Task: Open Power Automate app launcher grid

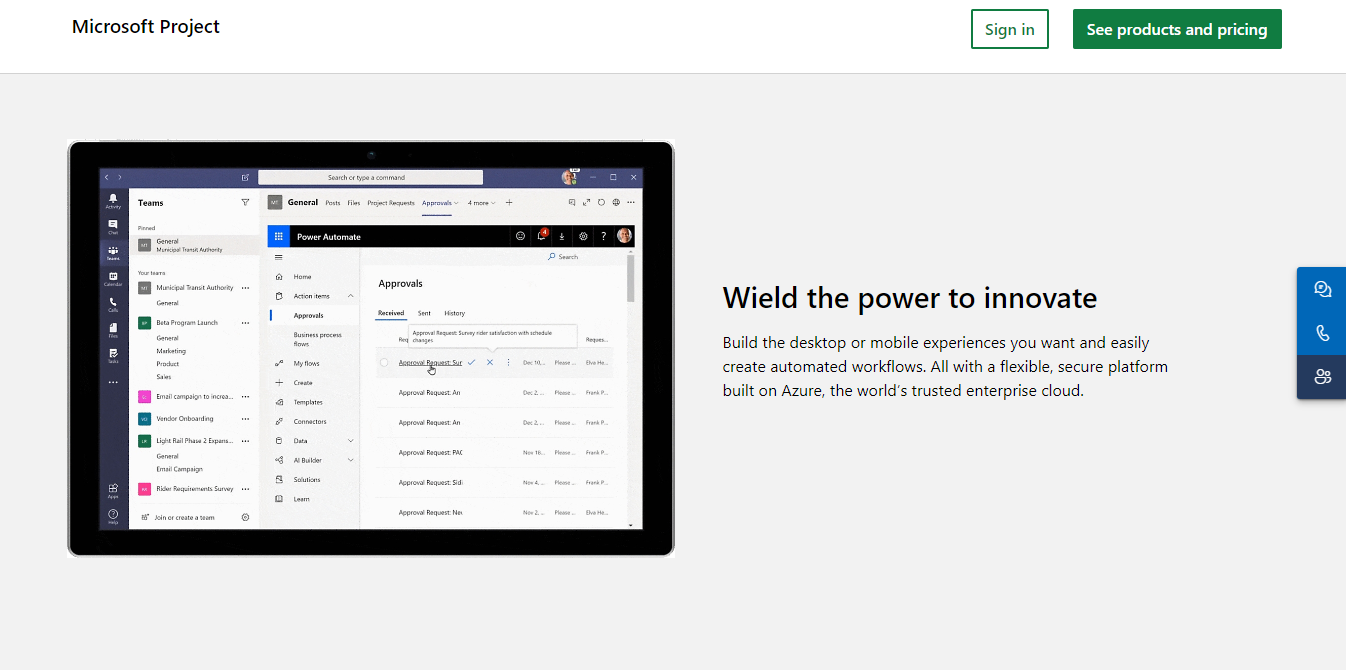Action: [x=279, y=236]
